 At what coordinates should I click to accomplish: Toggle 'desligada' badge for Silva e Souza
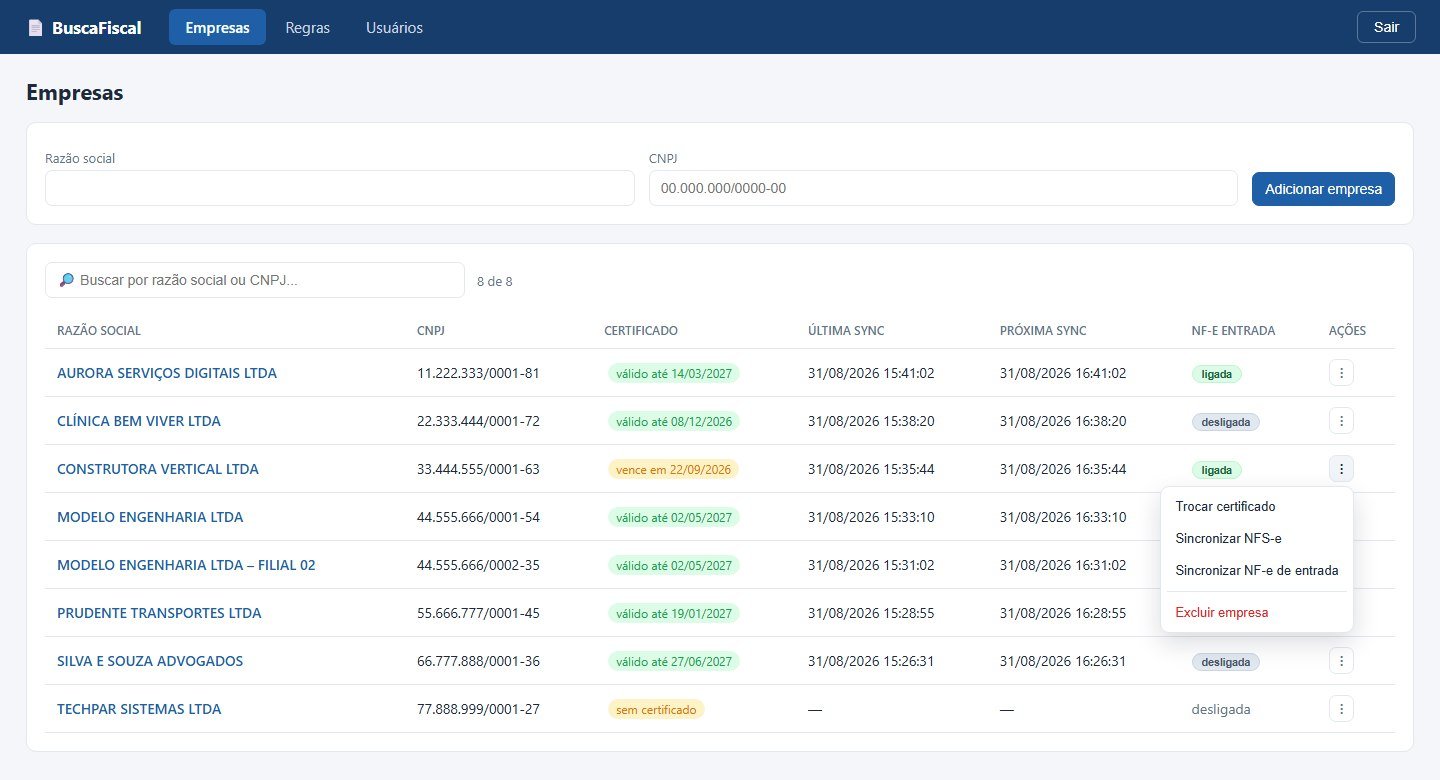[1225, 662]
